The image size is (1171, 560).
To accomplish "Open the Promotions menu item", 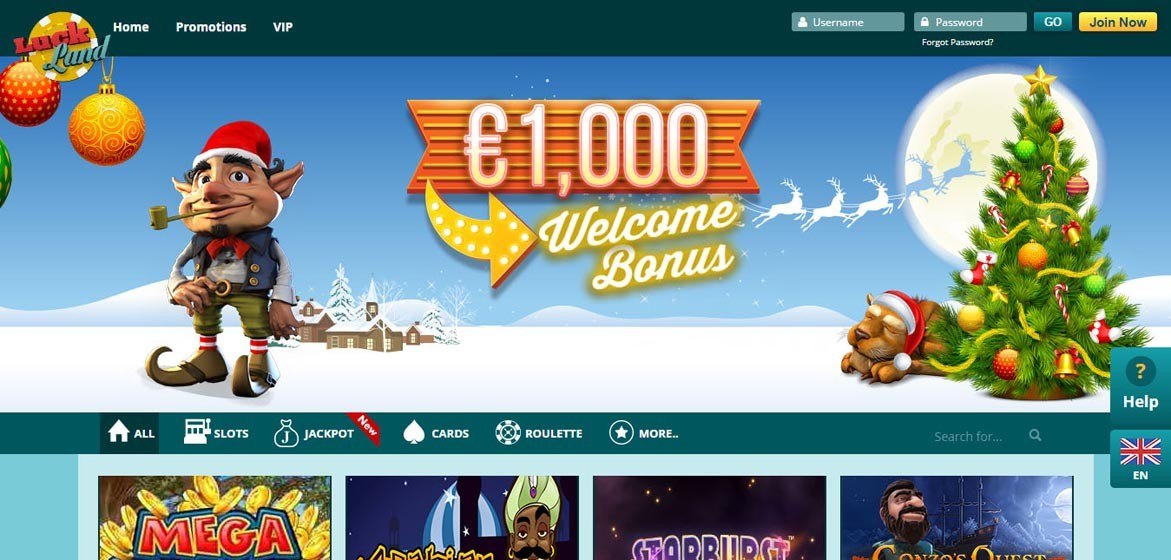I will coord(211,27).
